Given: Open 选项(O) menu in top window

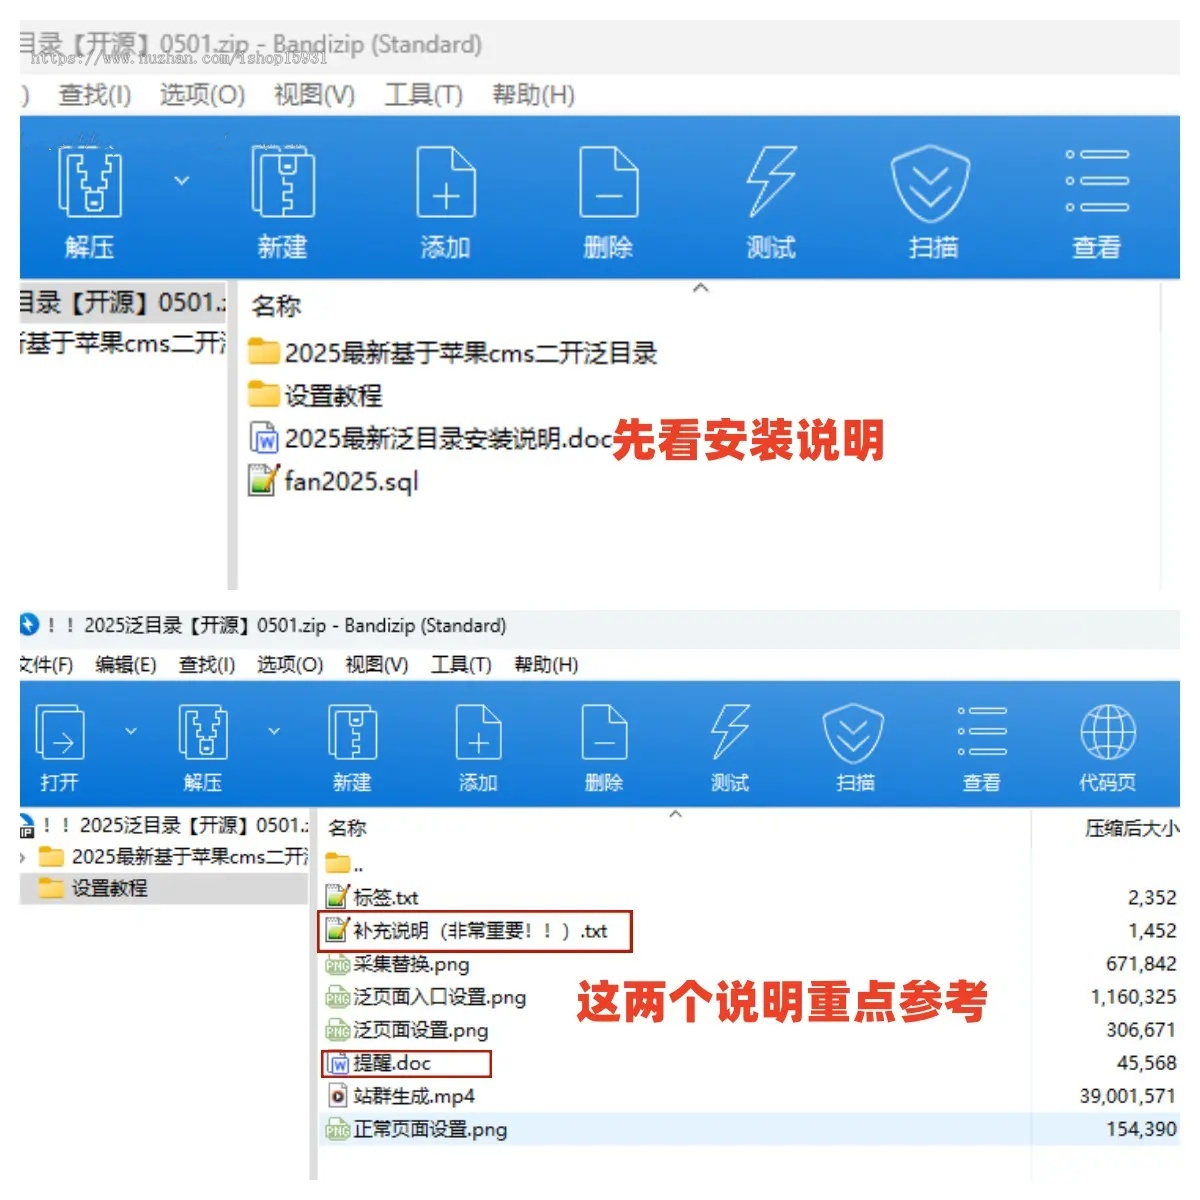Looking at the screenshot, I should (x=202, y=95).
